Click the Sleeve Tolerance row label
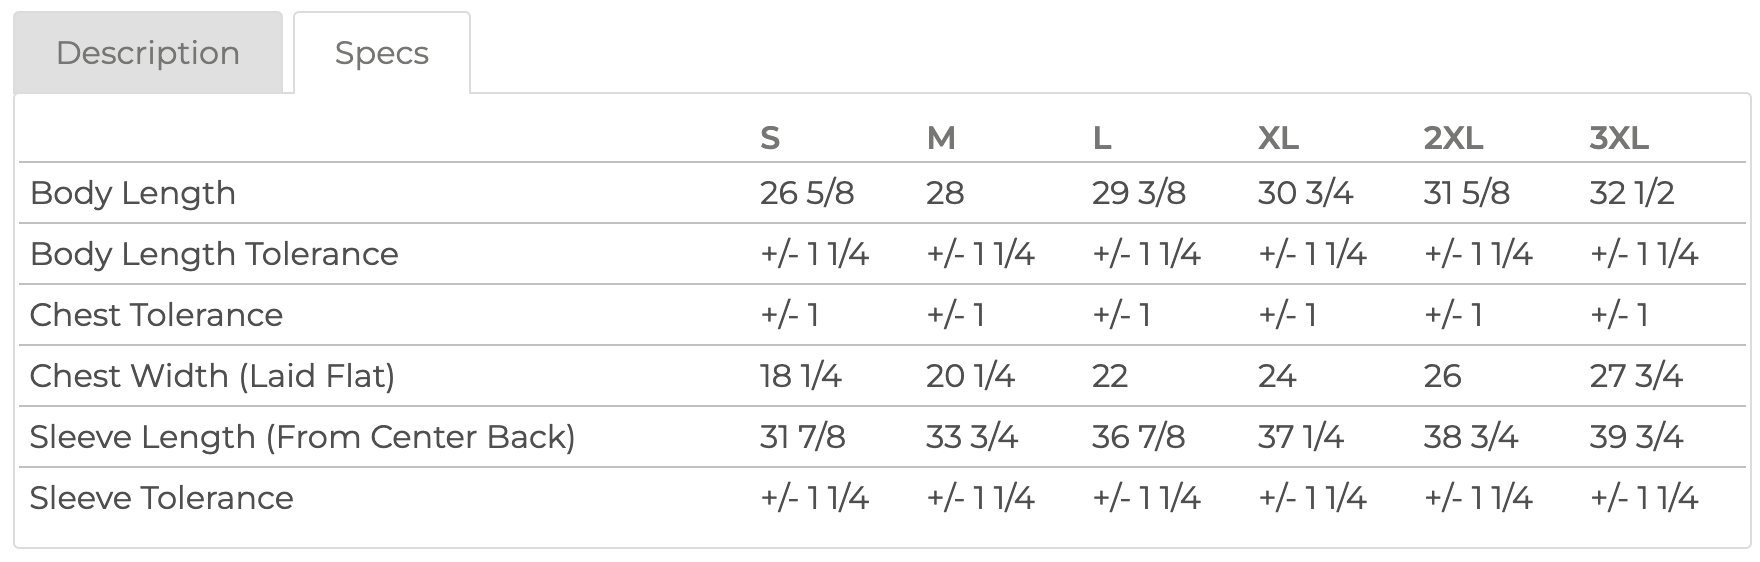Image resolution: width=1760 pixels, height=562 pixels. click(161, 498)
